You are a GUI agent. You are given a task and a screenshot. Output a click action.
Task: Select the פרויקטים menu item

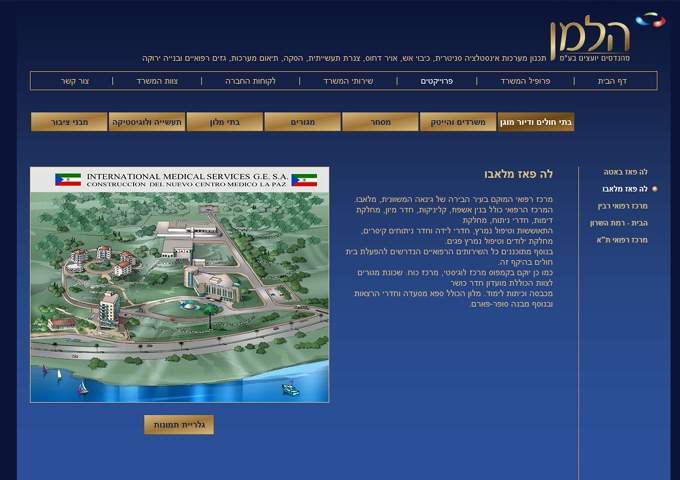[x=437, y=81]
